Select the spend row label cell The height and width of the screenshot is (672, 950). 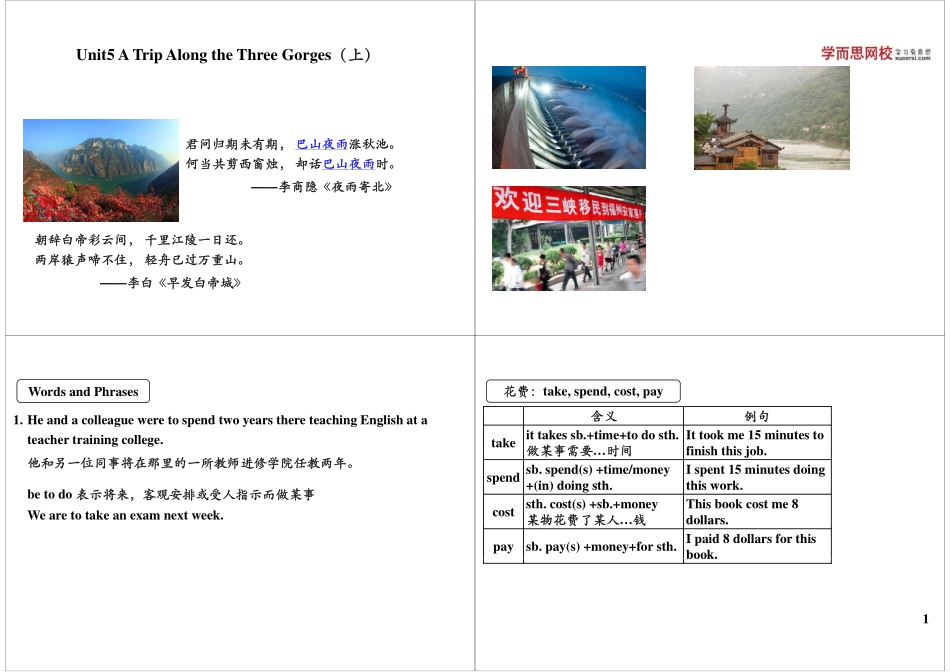[504, 478]
